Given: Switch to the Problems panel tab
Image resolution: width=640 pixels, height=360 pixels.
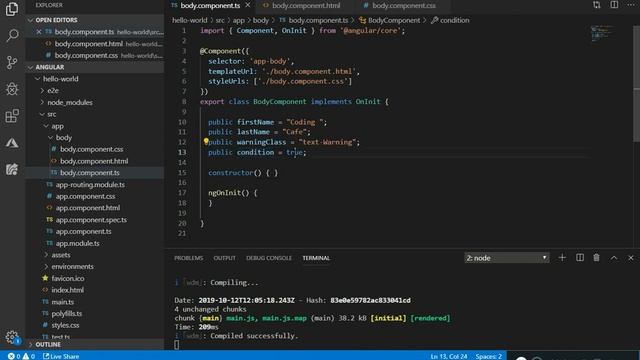Looking at the screenshot, I should tap(189, 258).
